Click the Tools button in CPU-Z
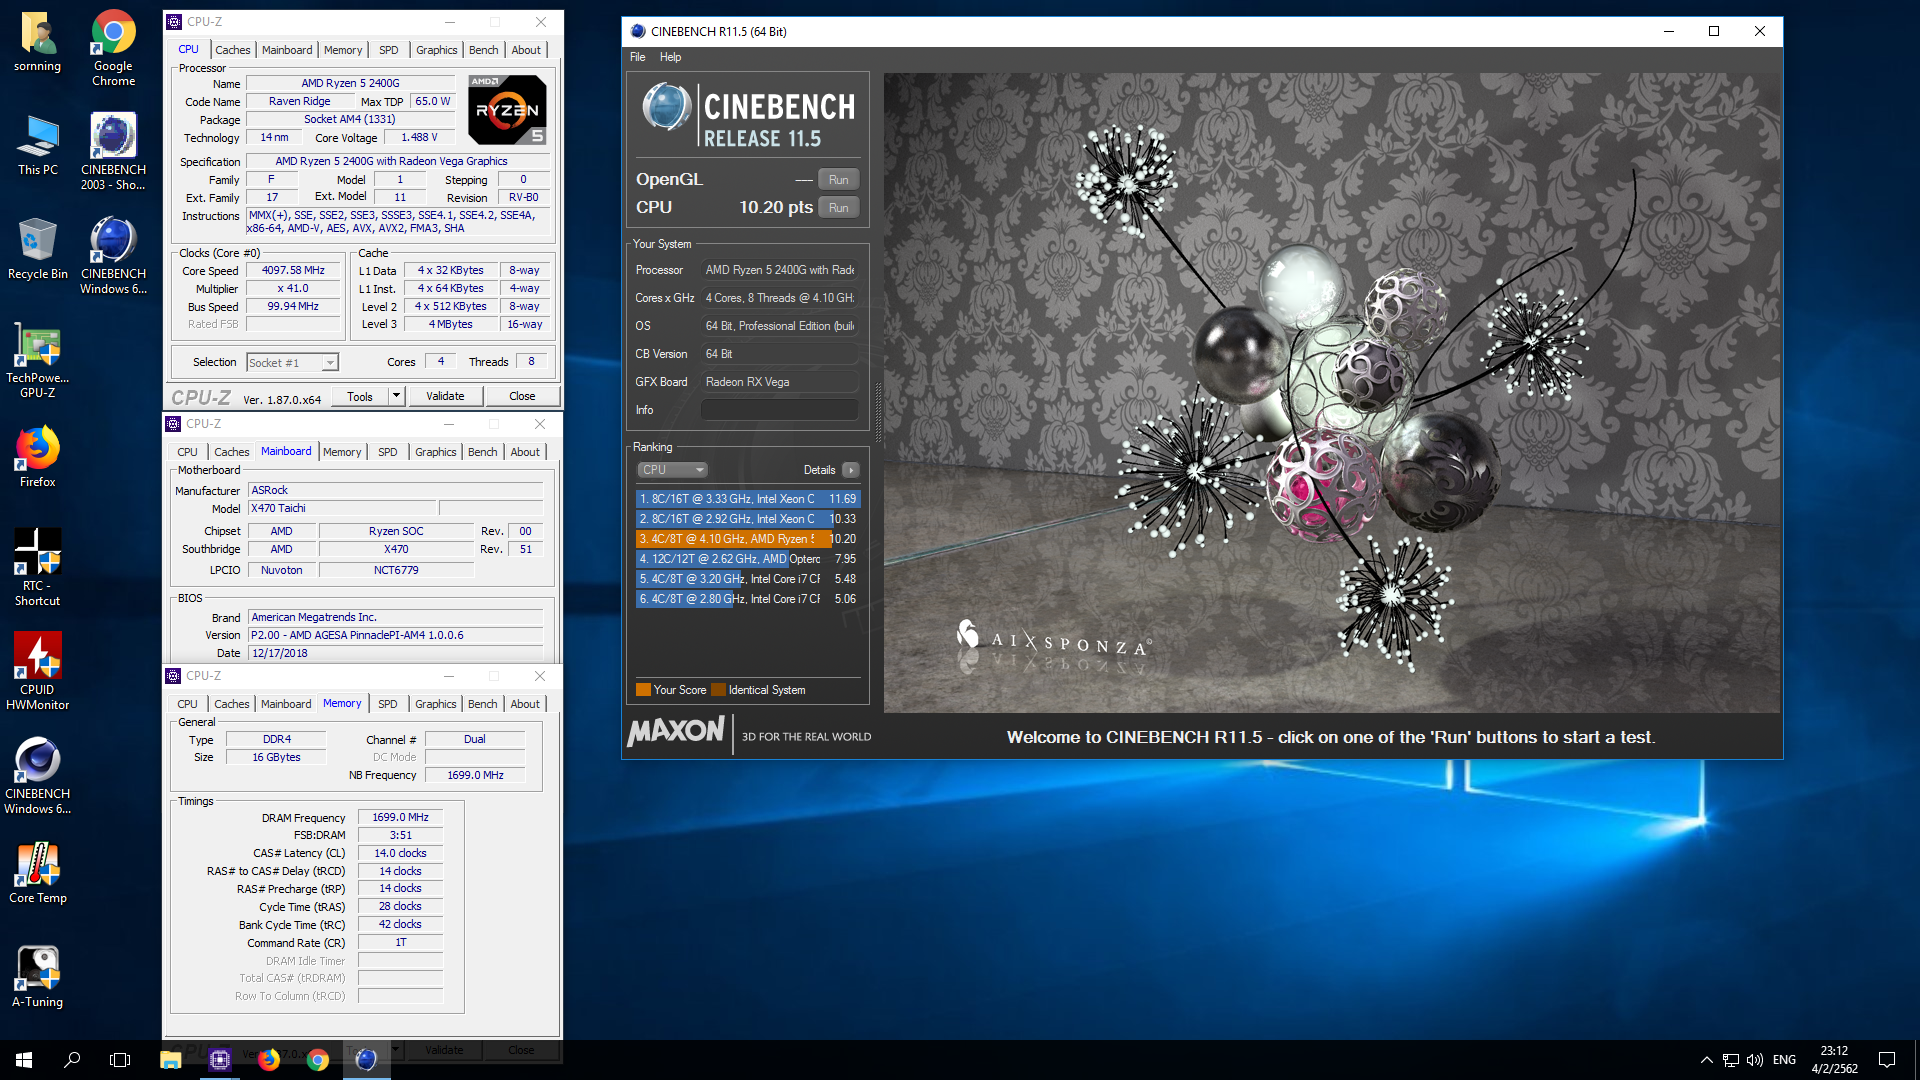The image size is (1920, 1080). click(360, 396)
